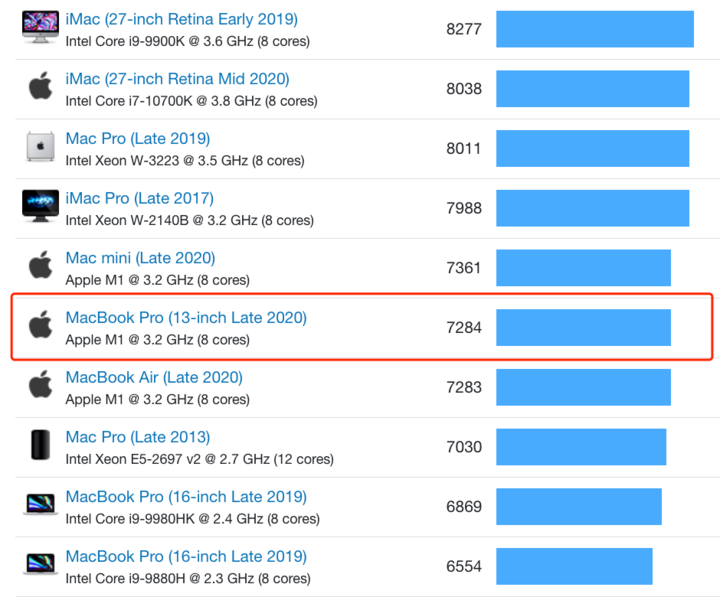Click the blue bar next to score 6554
Image resolution: width=720 pixels, height=597 pixels.
[574, 566]
